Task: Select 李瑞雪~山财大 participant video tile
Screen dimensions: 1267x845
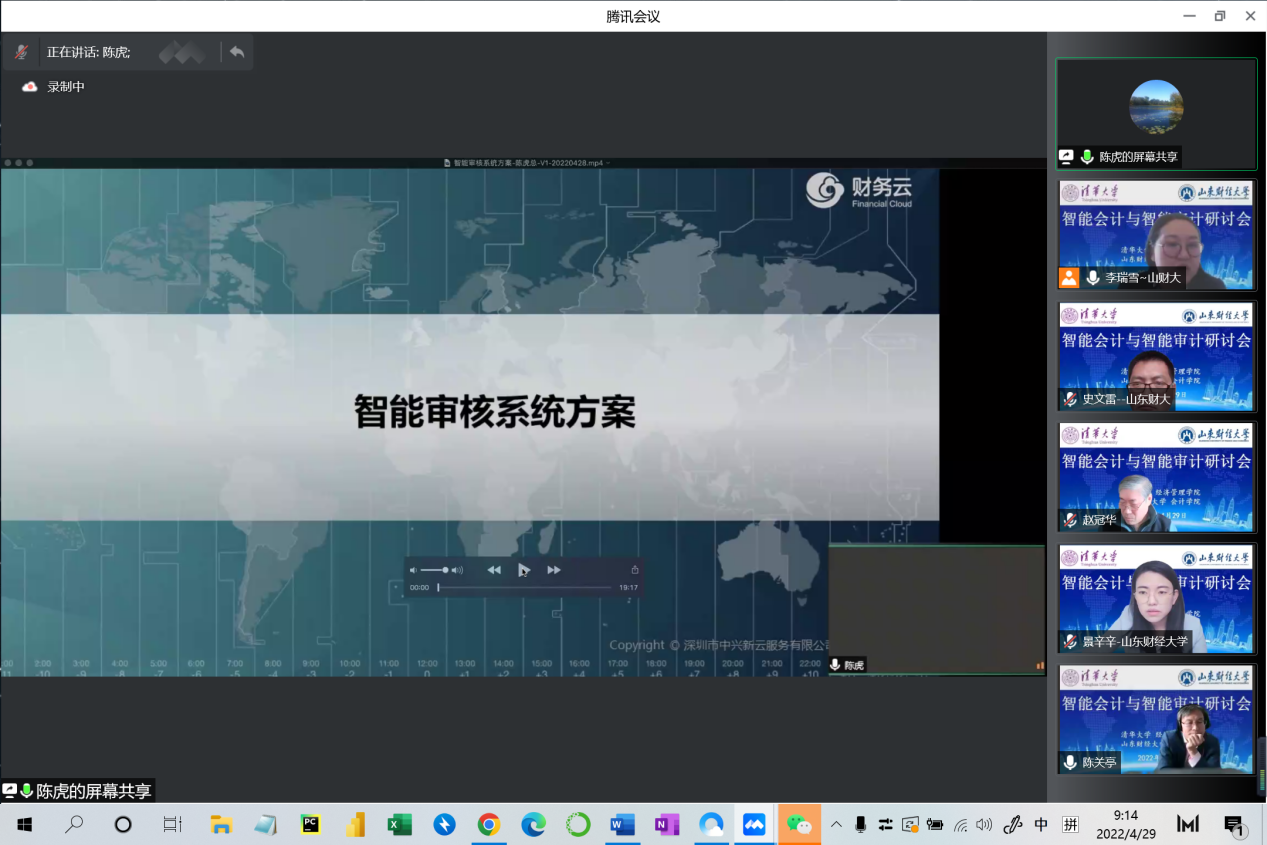Action: pos(1156,235)
